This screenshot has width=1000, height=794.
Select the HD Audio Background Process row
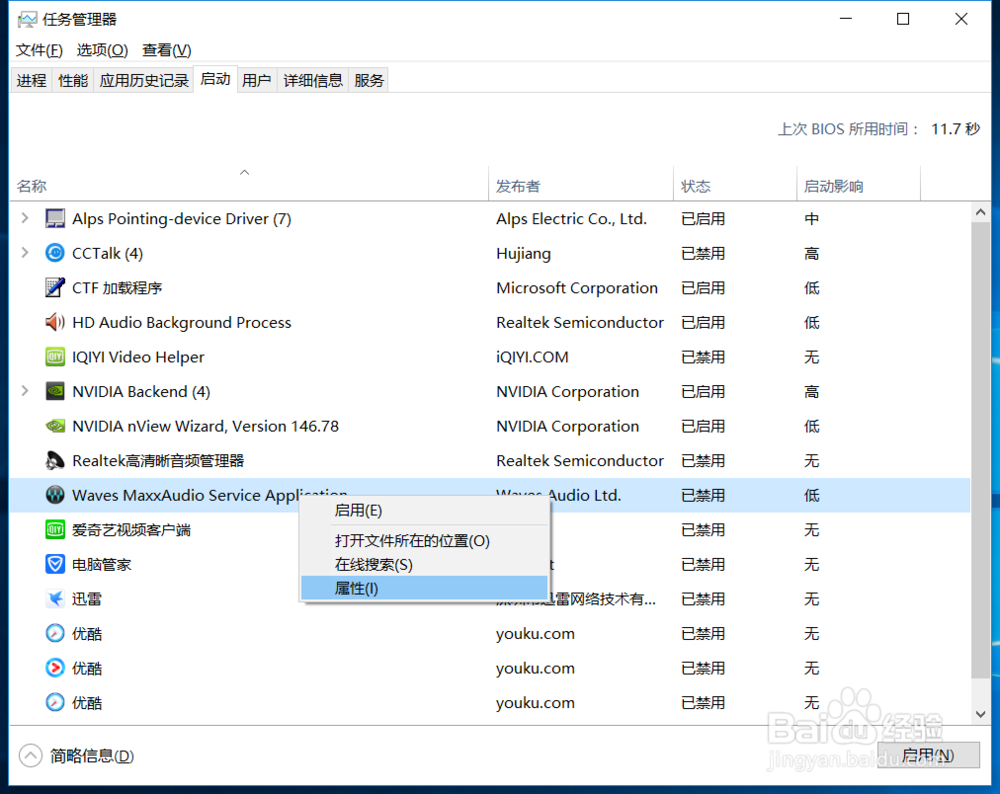[x=490, y=322]
